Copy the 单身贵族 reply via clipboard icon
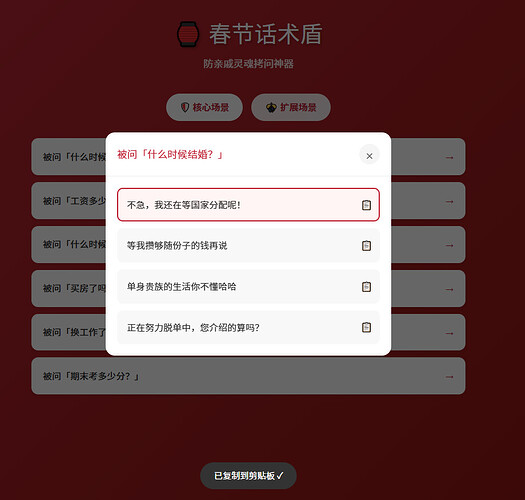Image resolution: width=525 pixels, height=500 pixels. (366, 287)
